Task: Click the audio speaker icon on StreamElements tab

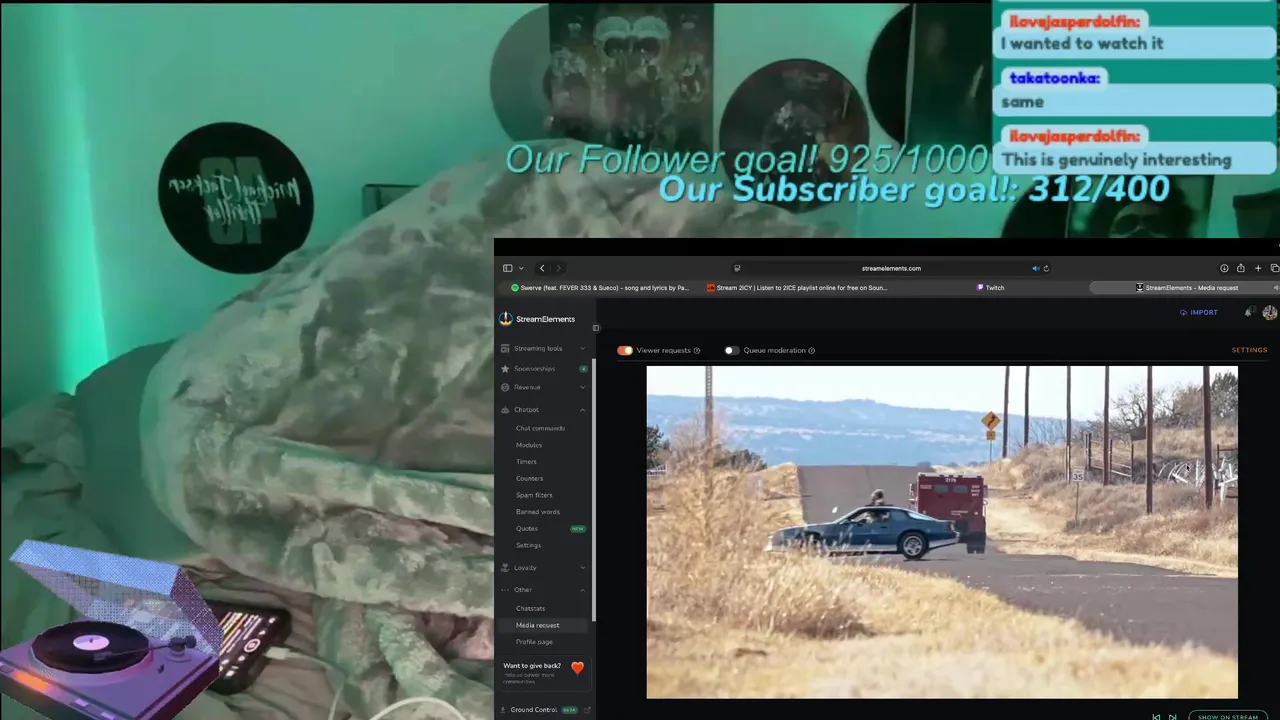Action: click(x=1276, y=288)
